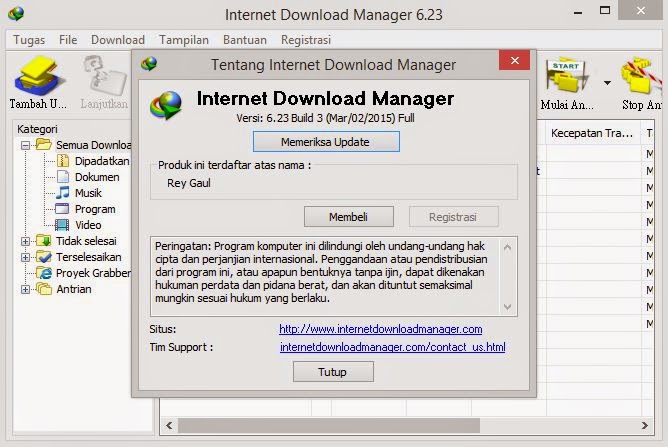This screenshot has height=447, width=668.
Task: Select the Terselesaikan checkmark folder icon
Action: pos(43,257)
